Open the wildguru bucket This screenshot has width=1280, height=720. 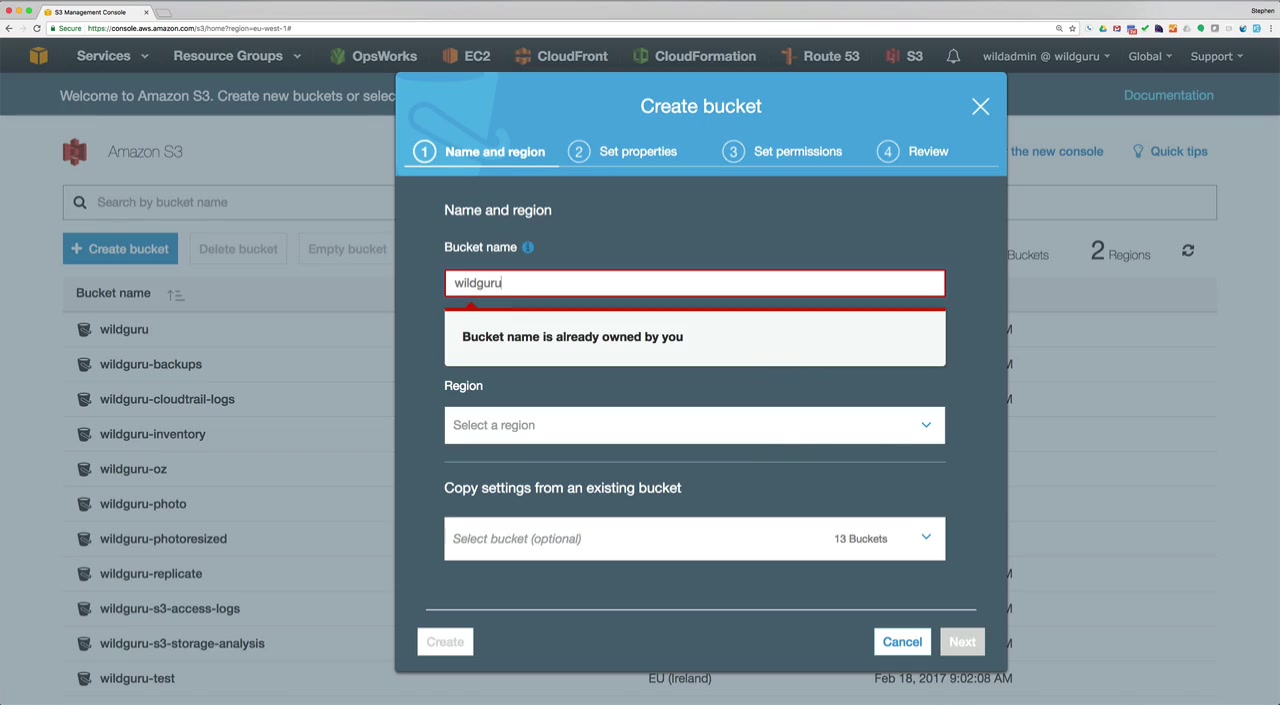click(x=124, y=329)
